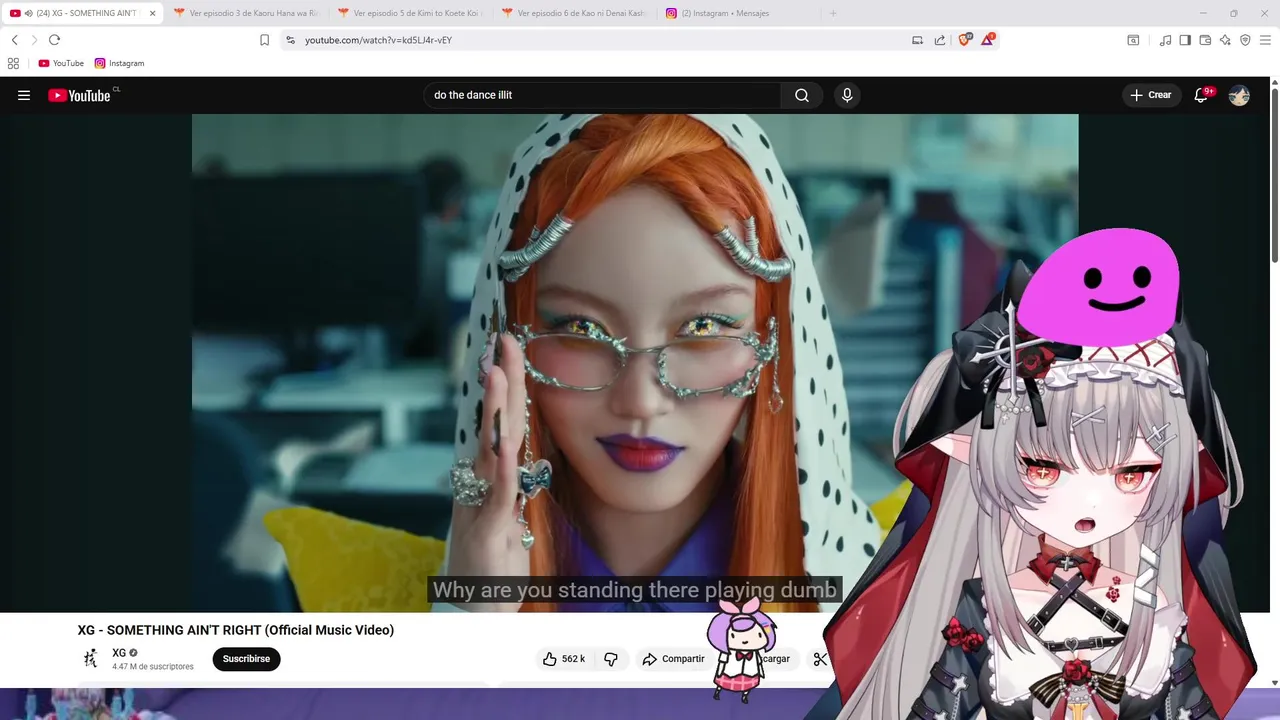Click the install/cast screen icon in address bar

917,40
